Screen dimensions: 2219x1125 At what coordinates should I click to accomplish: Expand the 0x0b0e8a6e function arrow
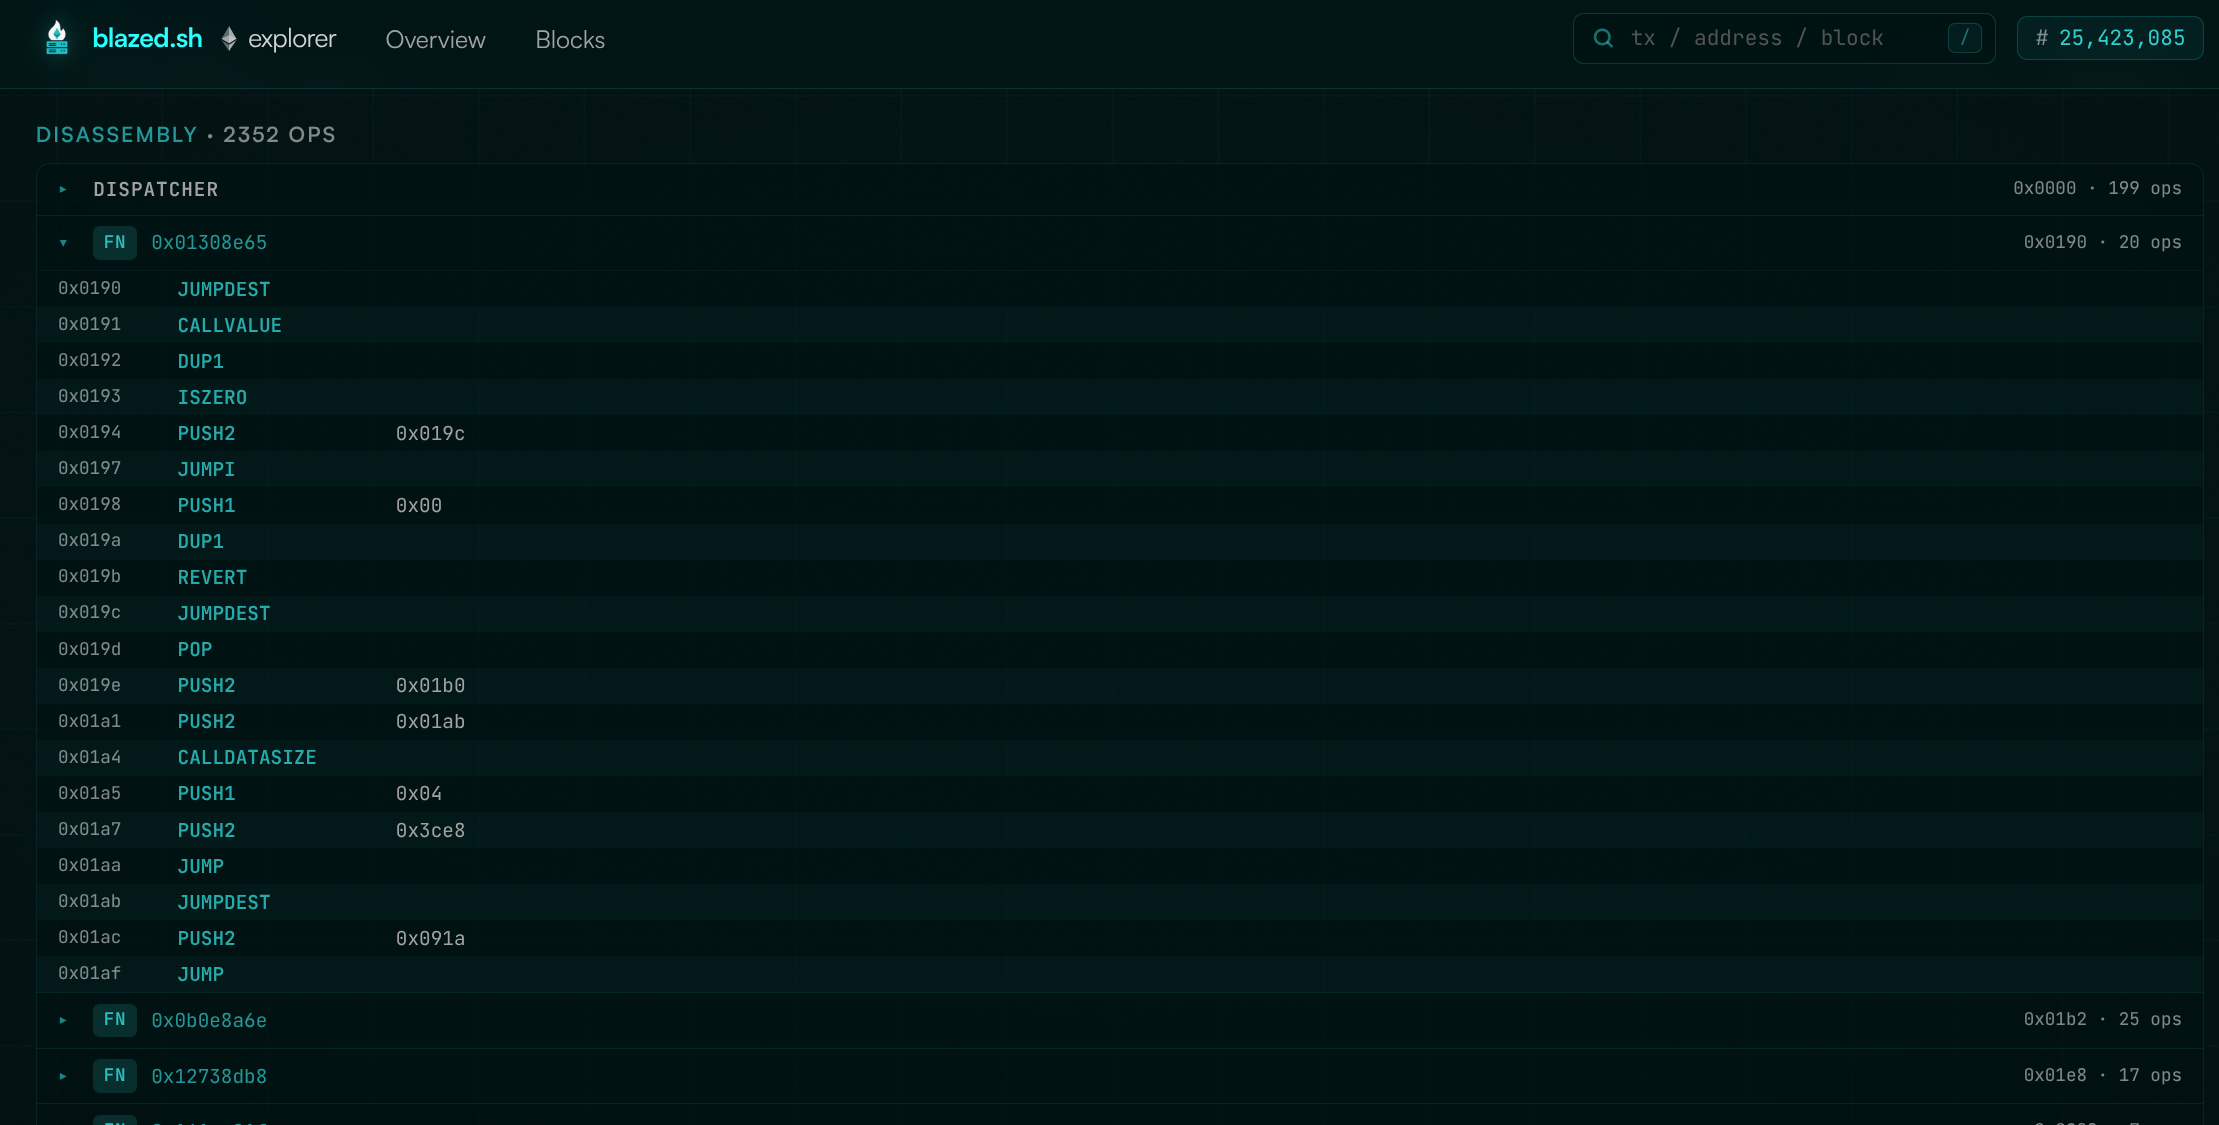[63, 1020]
